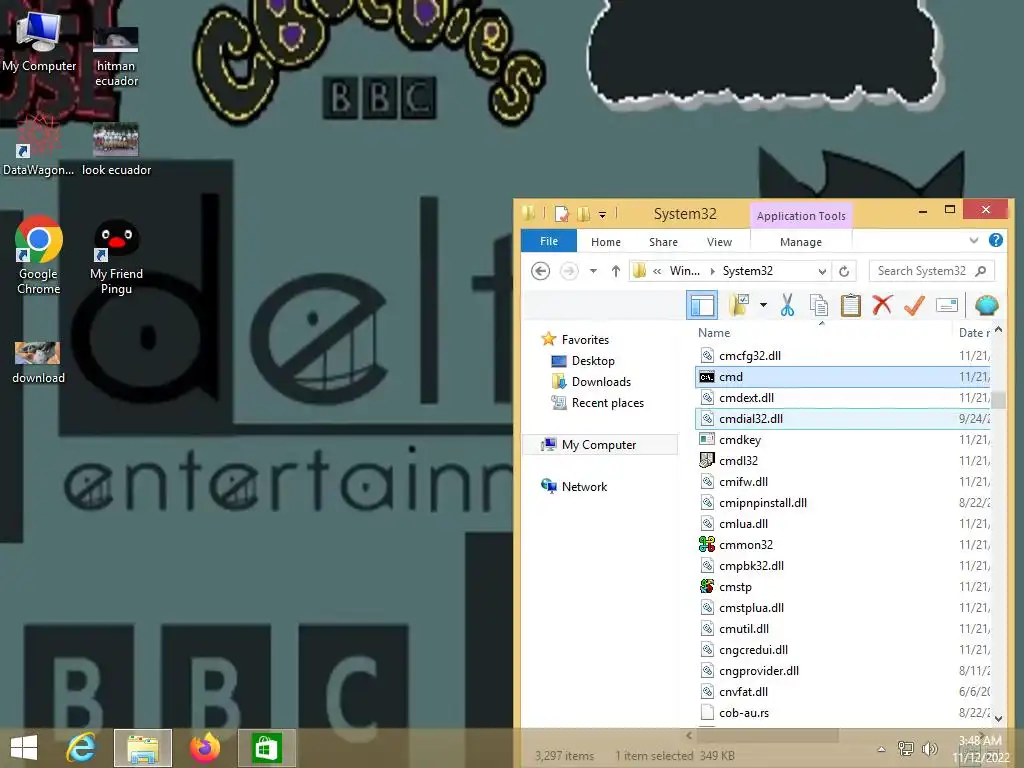
Task: Open Internet Explorer from taskbar
Action: point(82,747)
